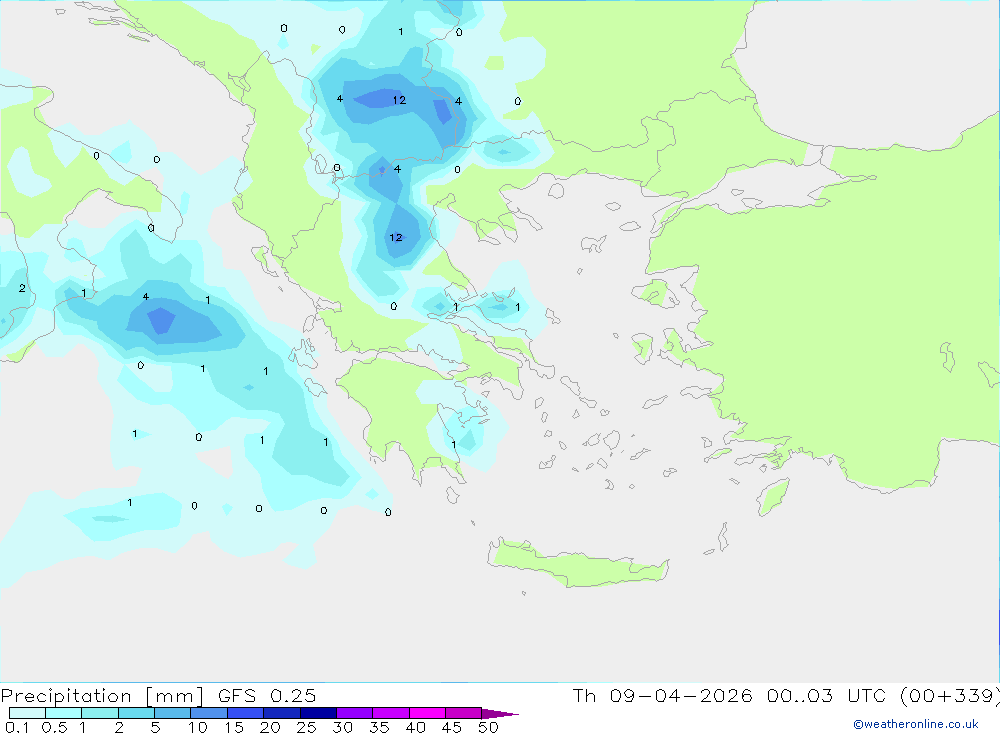Select the 15–20 mm legend swatch
This screenshot has height=733, width=1000.
point(245,713)
